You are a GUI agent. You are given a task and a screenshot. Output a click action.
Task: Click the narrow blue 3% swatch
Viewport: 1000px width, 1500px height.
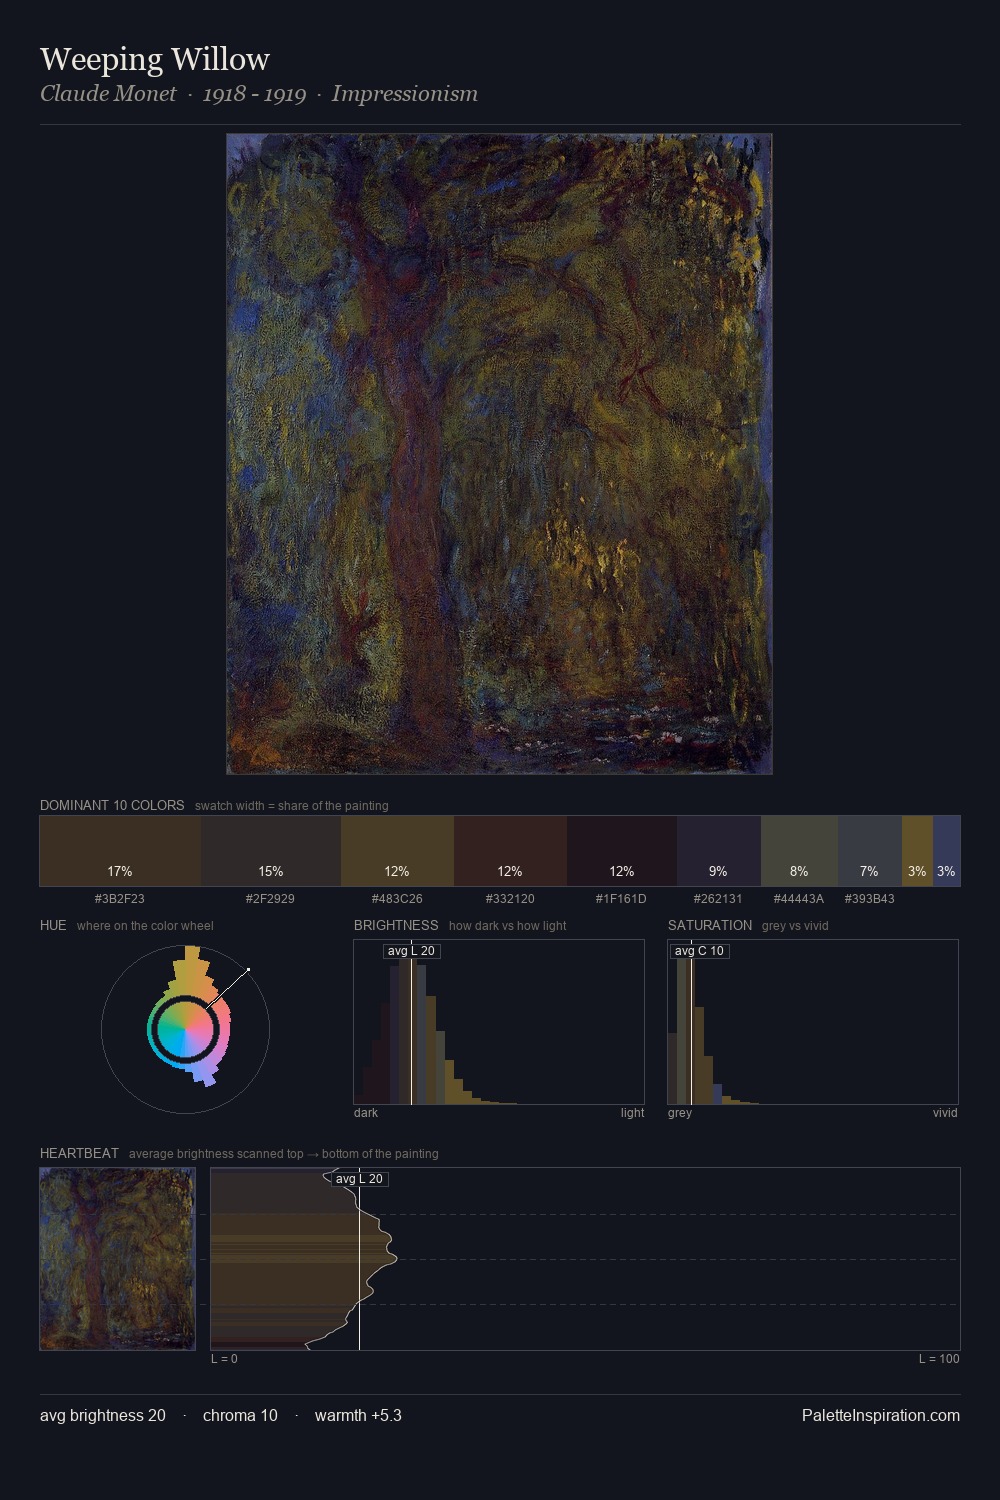point(946,851)
